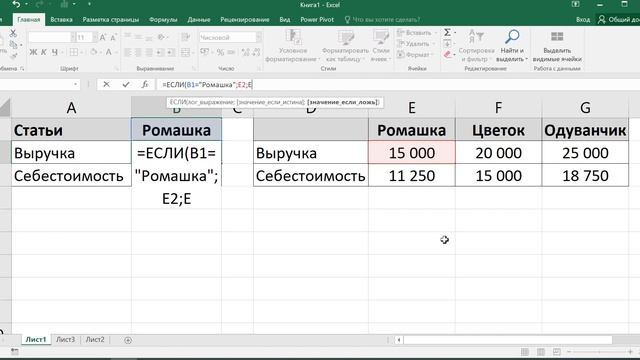Click the borders grid icon

[74, 52]
